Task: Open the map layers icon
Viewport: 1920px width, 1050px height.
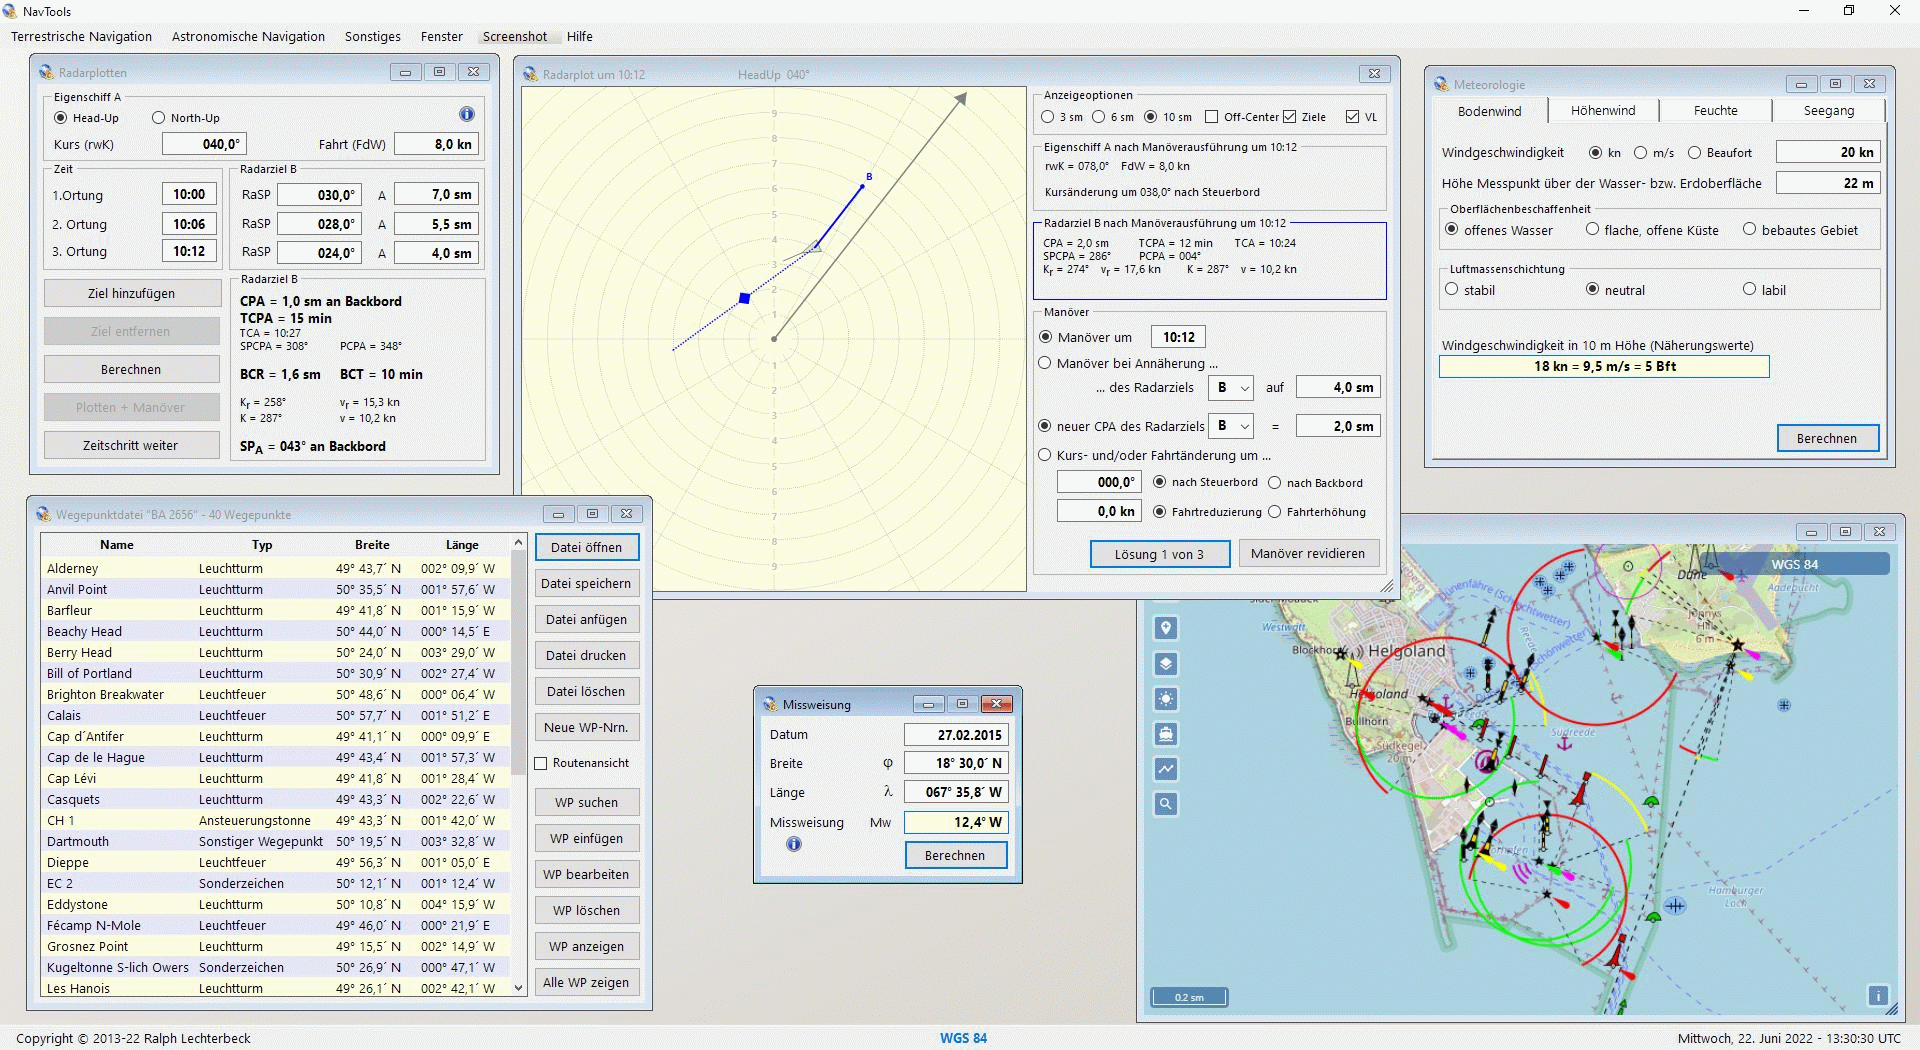Action: (1164, 663)
